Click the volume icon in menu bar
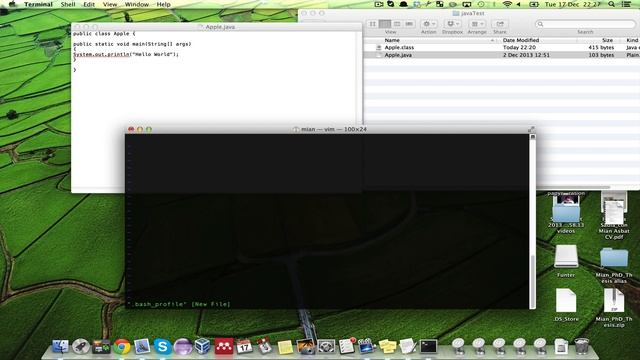The image size is (640, 360). click(x=518, y=4)
